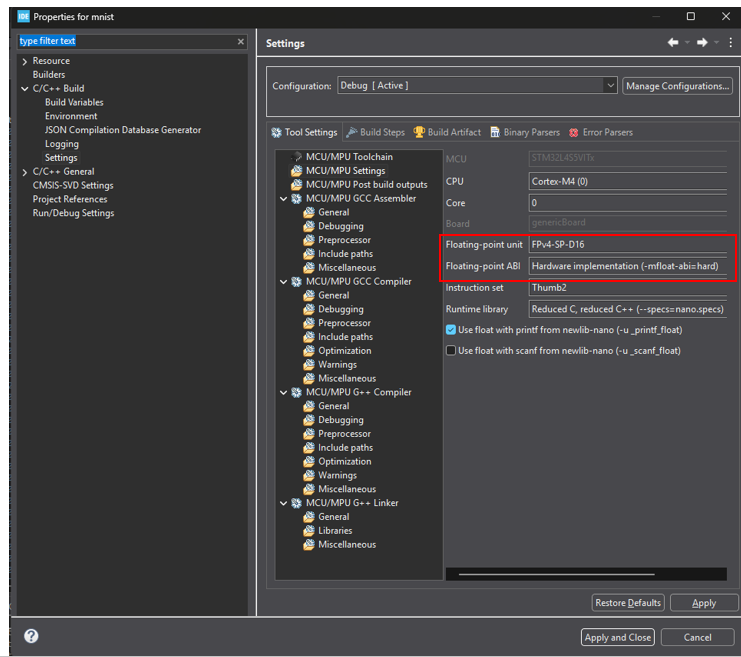Click icon beside Preprocessor under GCC Compiler
This screenshot has width=741, height=657.
click(309, 323)
